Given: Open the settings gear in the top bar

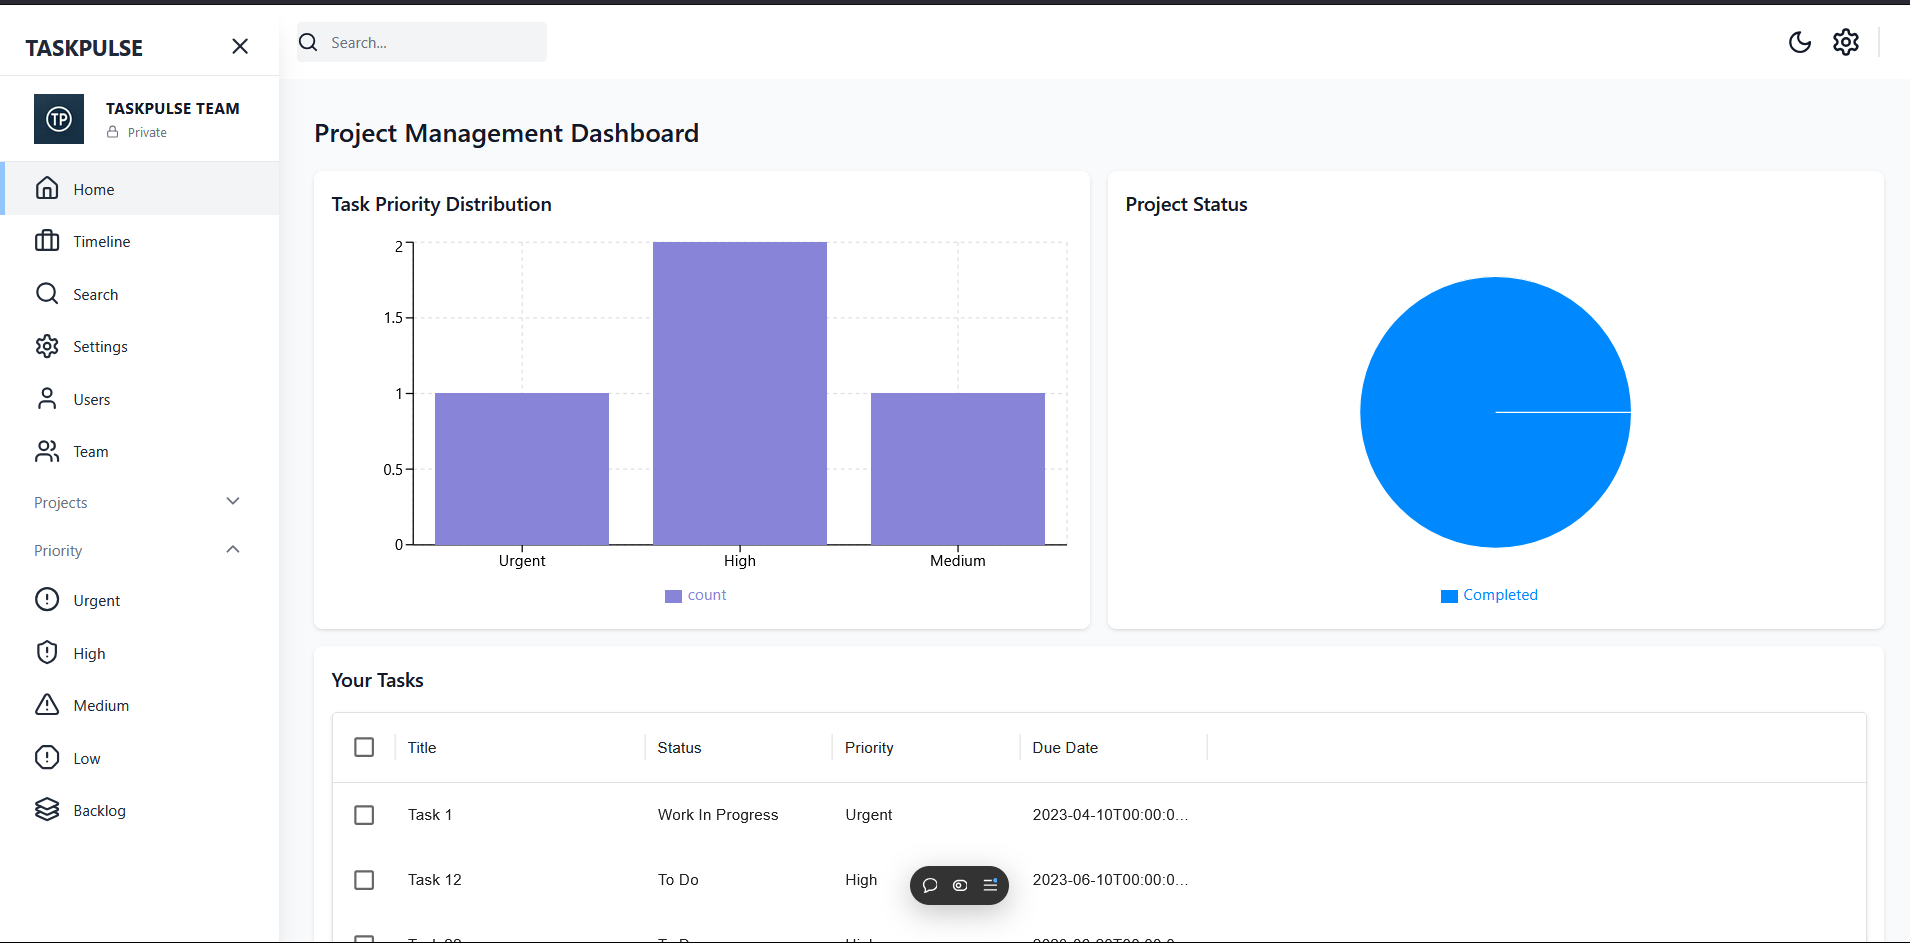Looking at the screenshot, I should (x=1846, y=42).
